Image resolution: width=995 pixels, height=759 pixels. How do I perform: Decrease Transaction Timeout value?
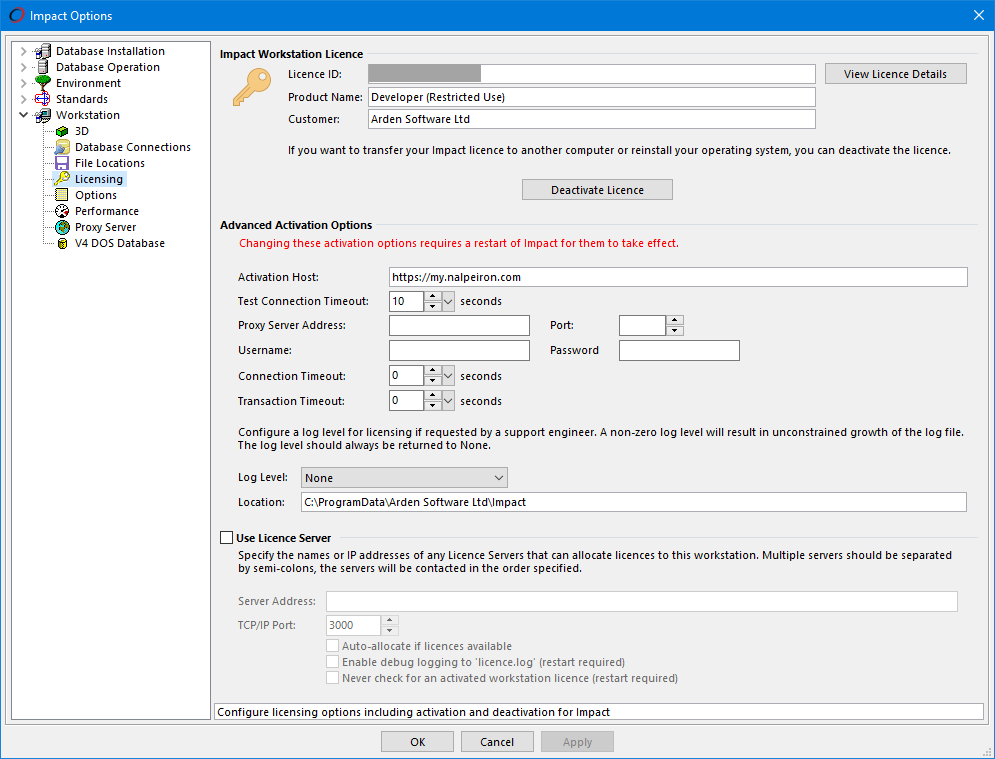click(x=433, y=406)
